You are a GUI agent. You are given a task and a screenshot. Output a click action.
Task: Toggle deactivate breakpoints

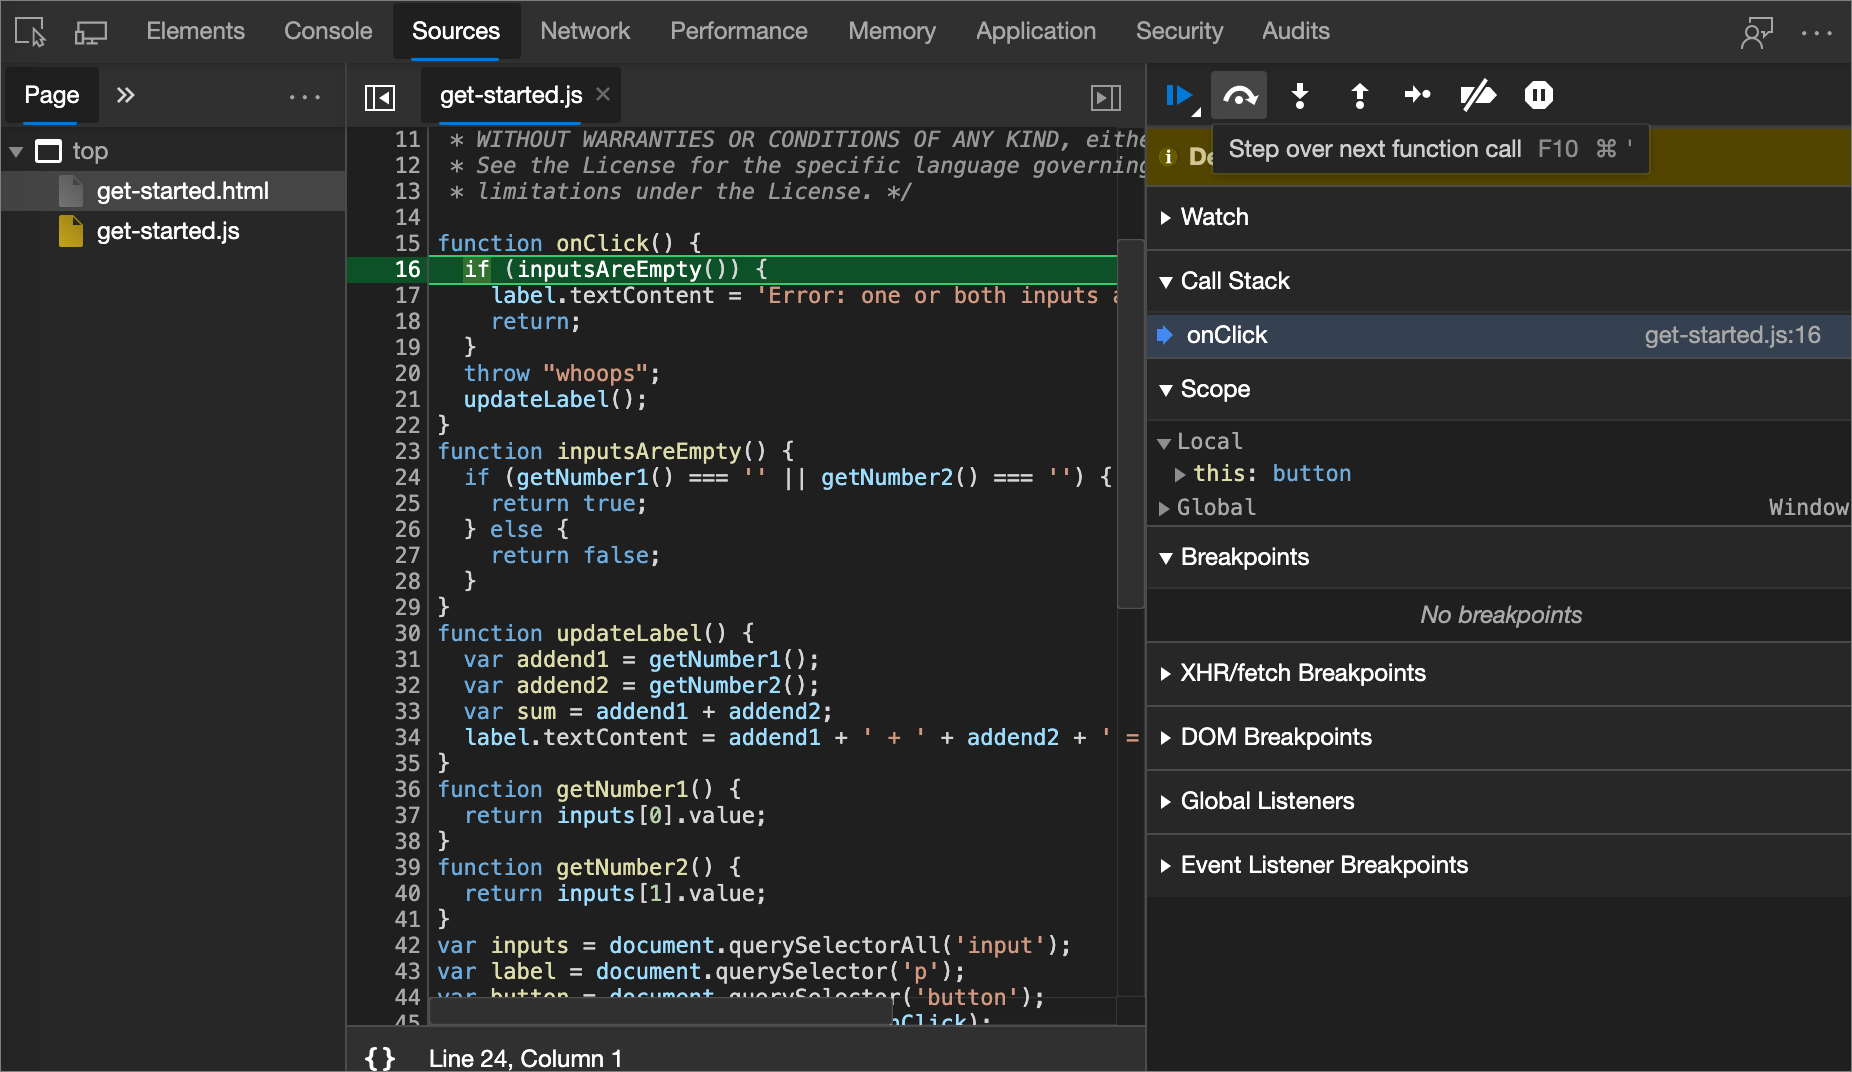(1477, 95)
